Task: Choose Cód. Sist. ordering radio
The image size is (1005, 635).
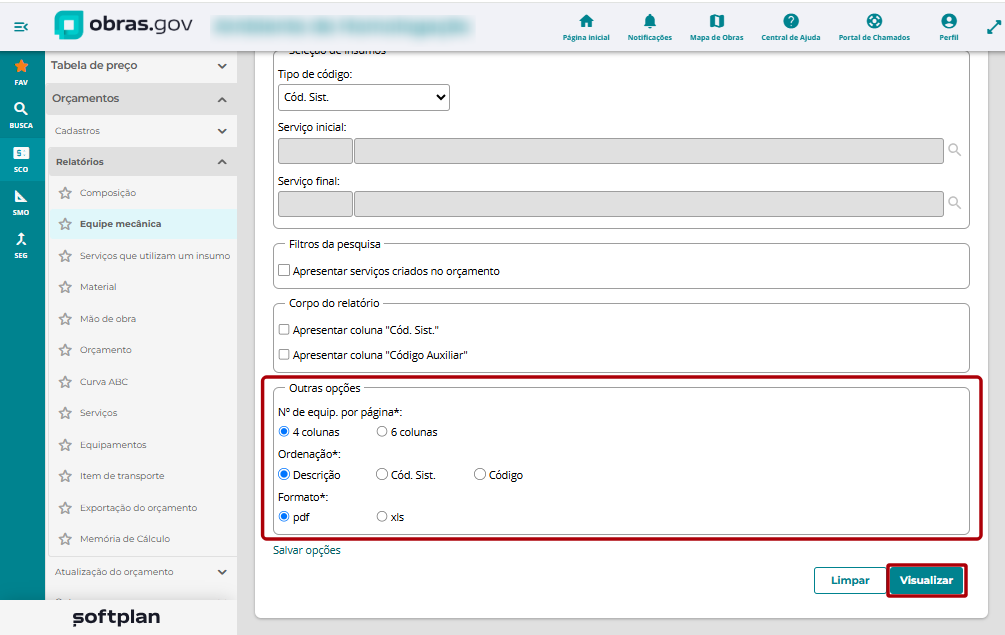Action: point(382,474)
